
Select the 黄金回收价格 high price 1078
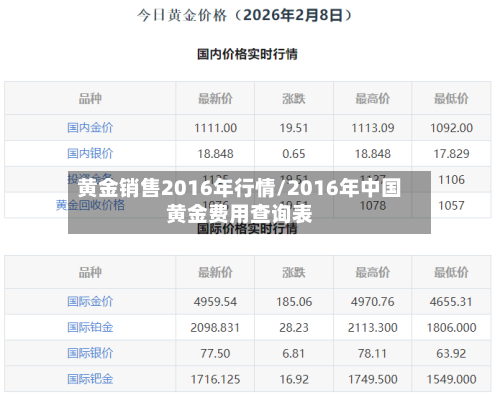(373, 206)
